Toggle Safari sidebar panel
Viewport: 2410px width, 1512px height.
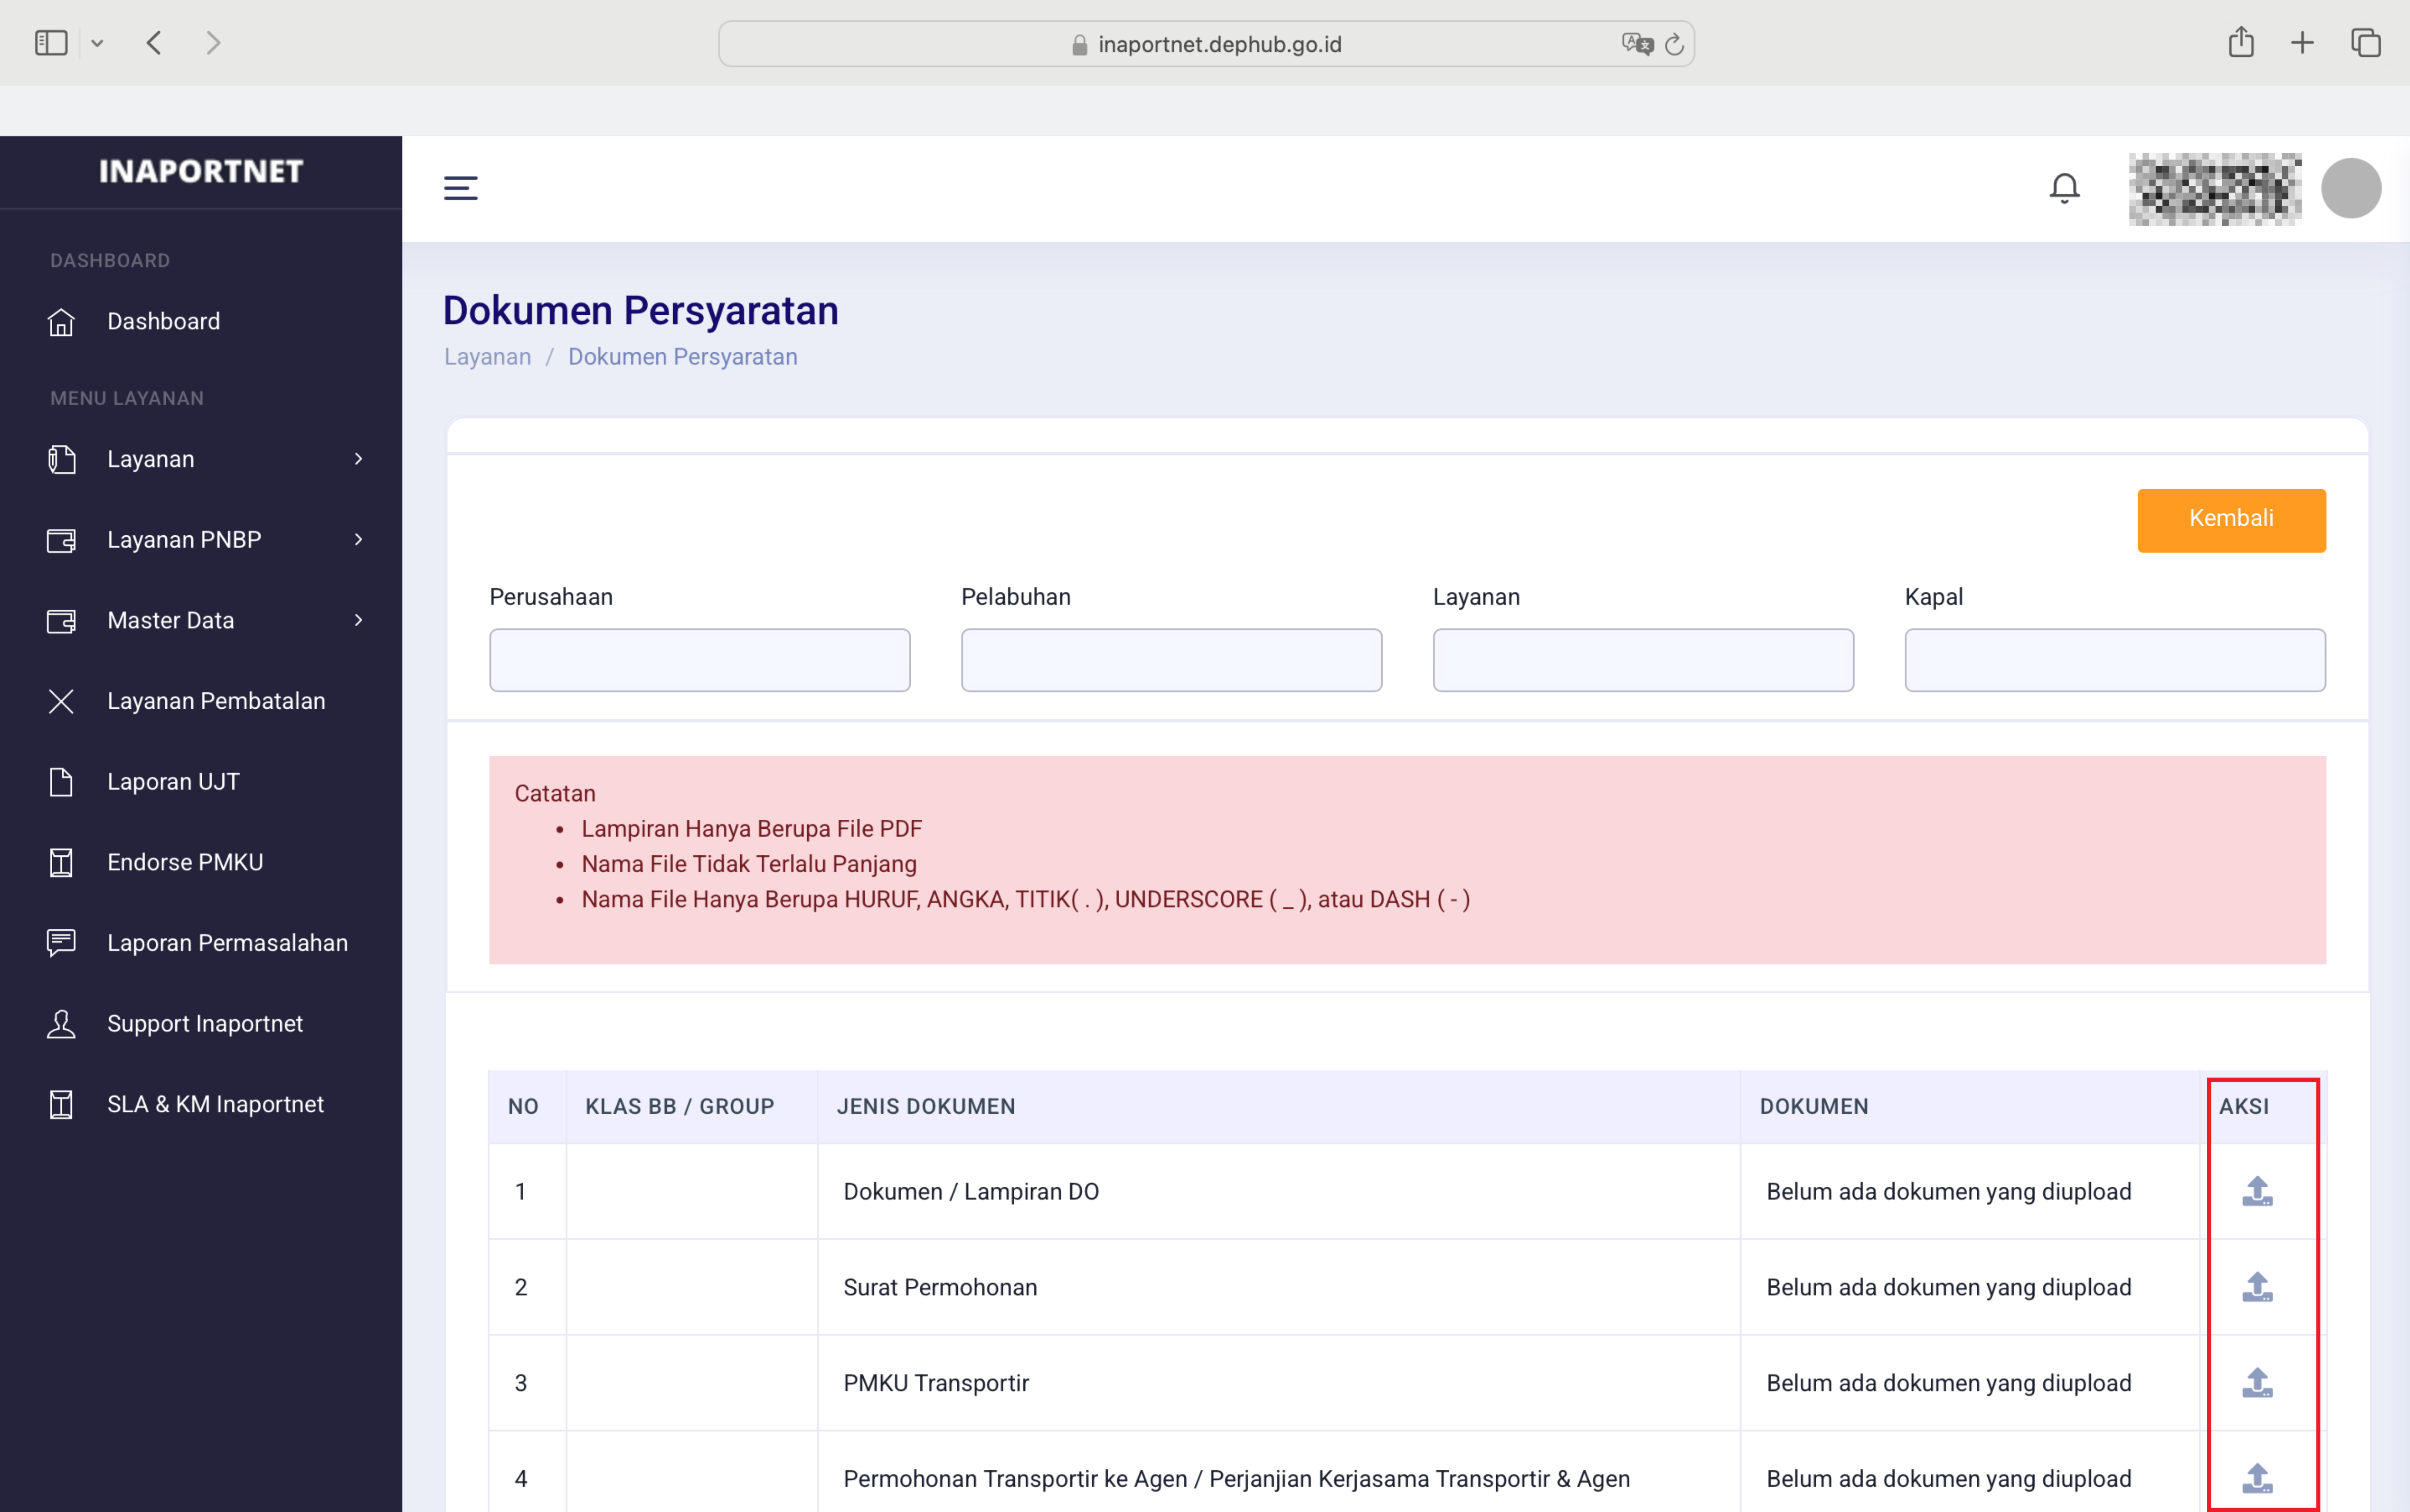tap(51, 43)
